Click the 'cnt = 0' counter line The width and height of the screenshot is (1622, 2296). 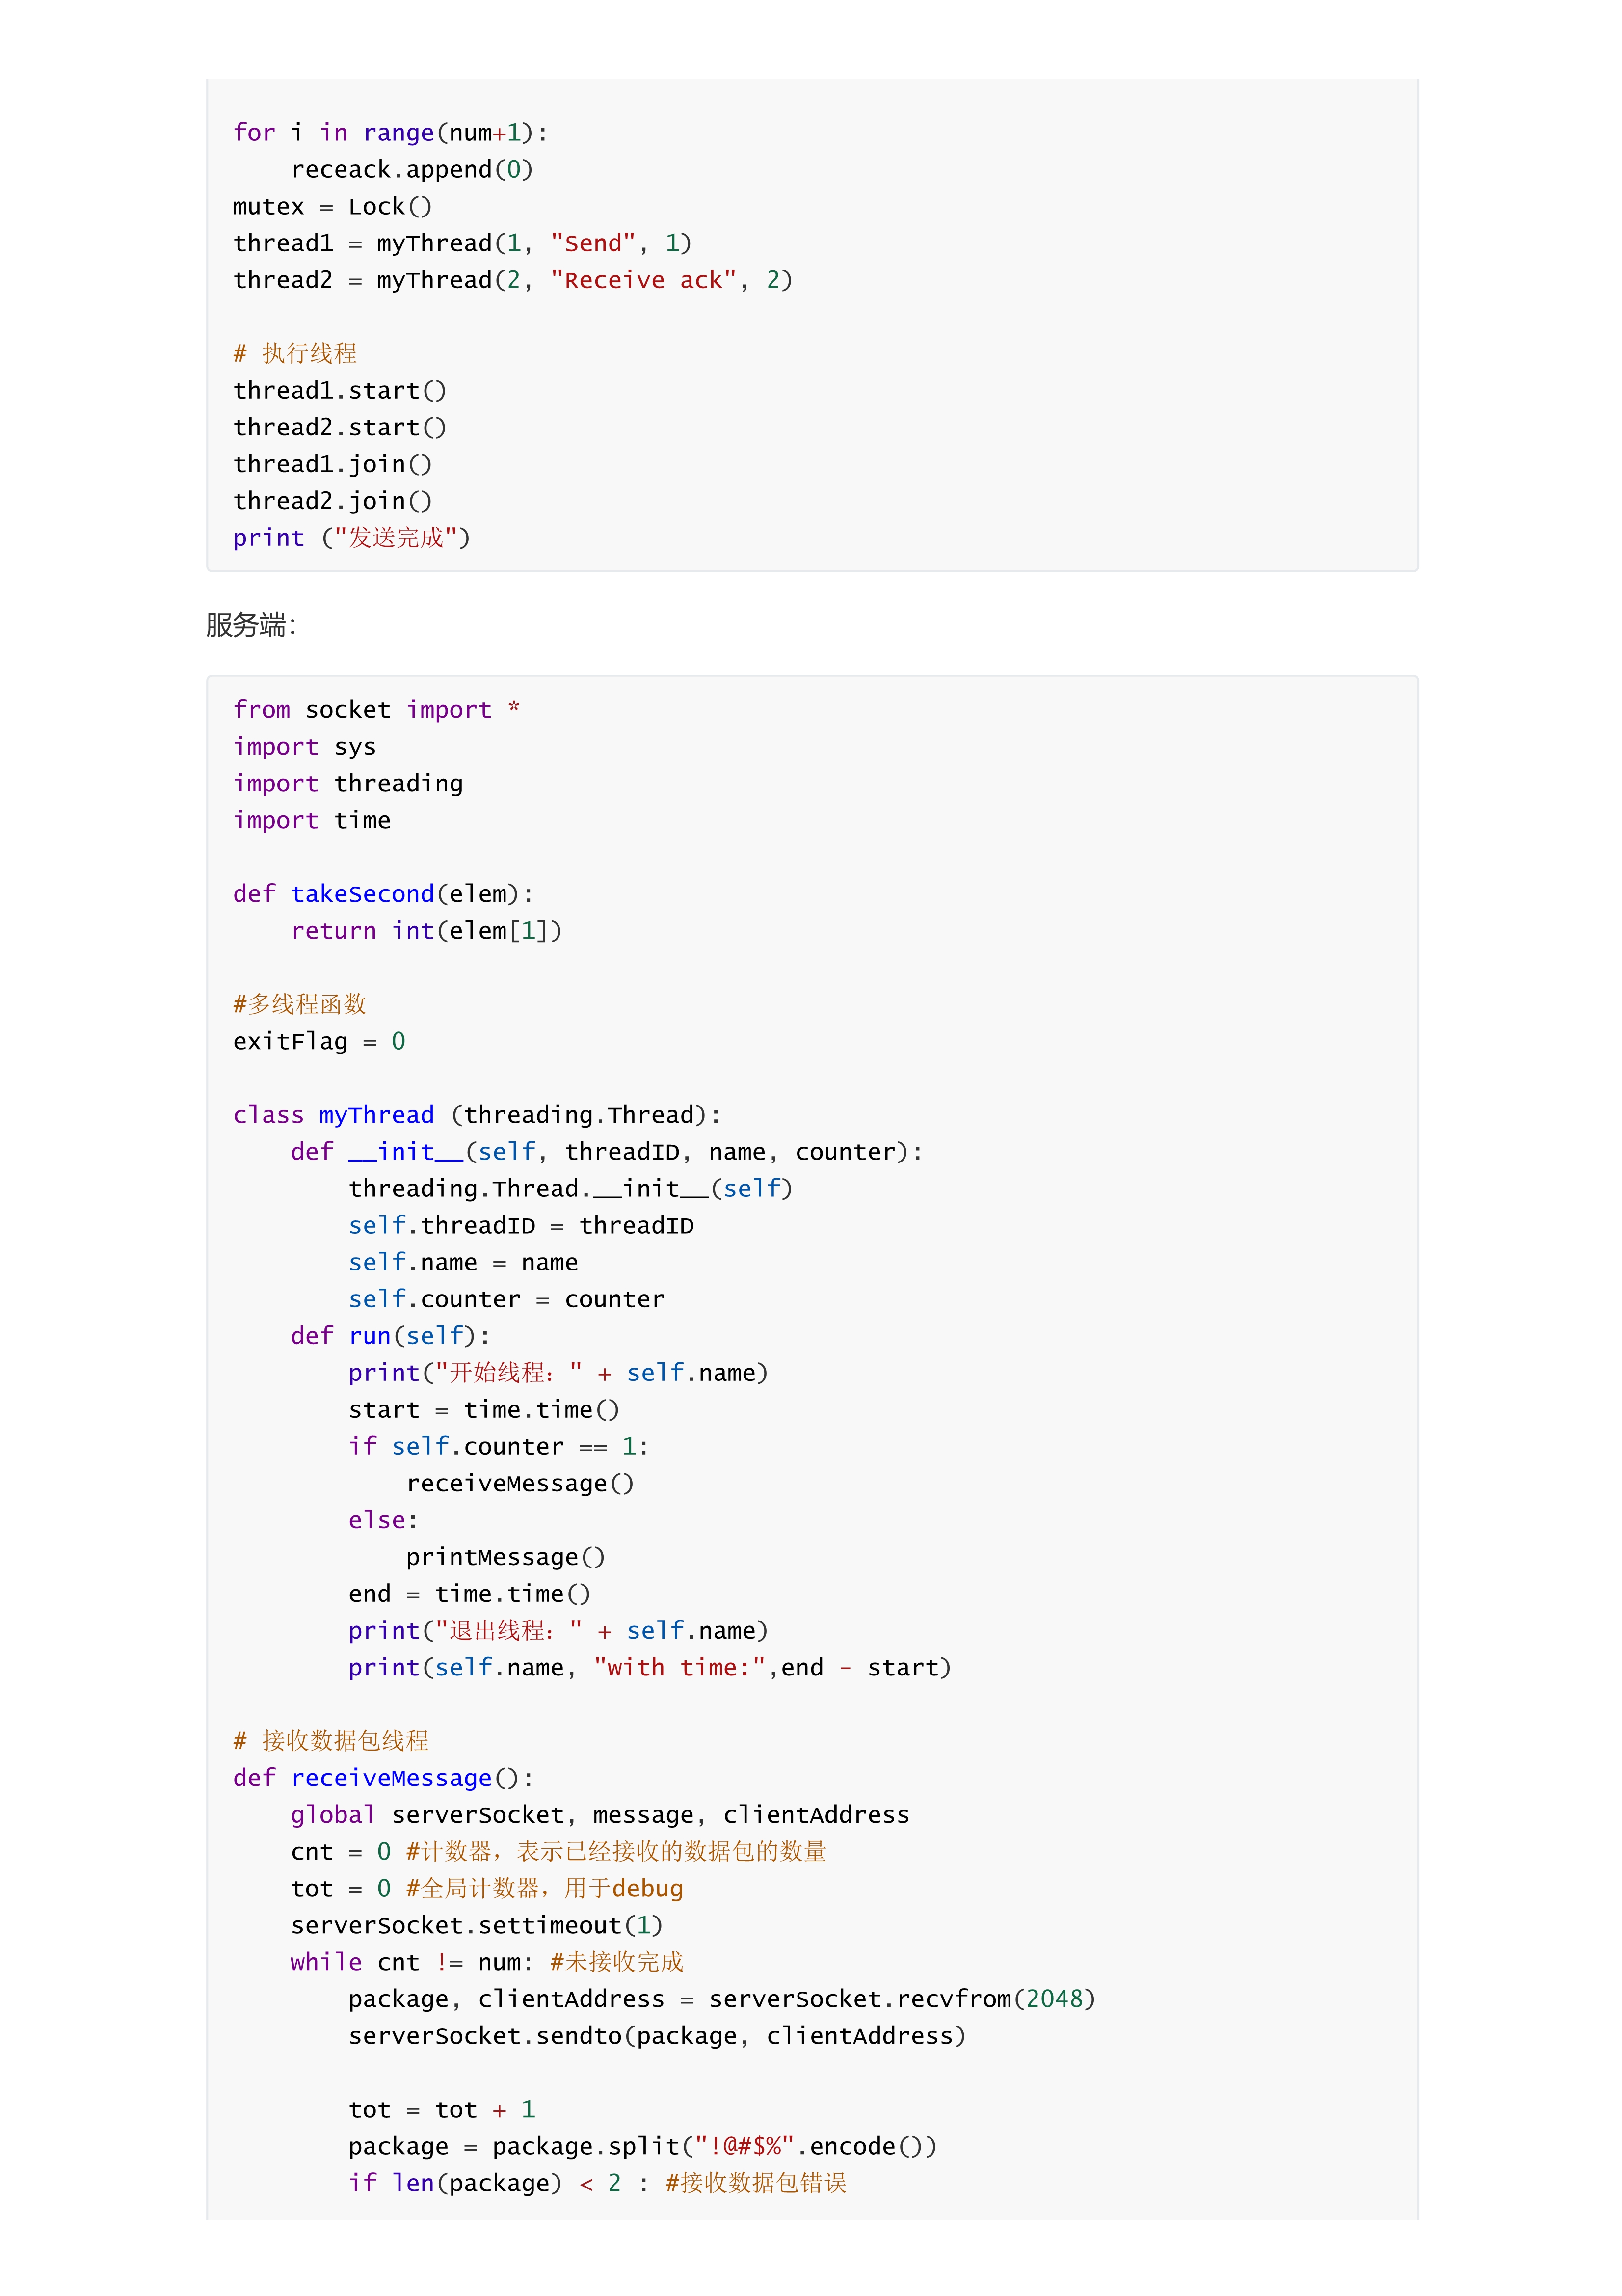559,1853
